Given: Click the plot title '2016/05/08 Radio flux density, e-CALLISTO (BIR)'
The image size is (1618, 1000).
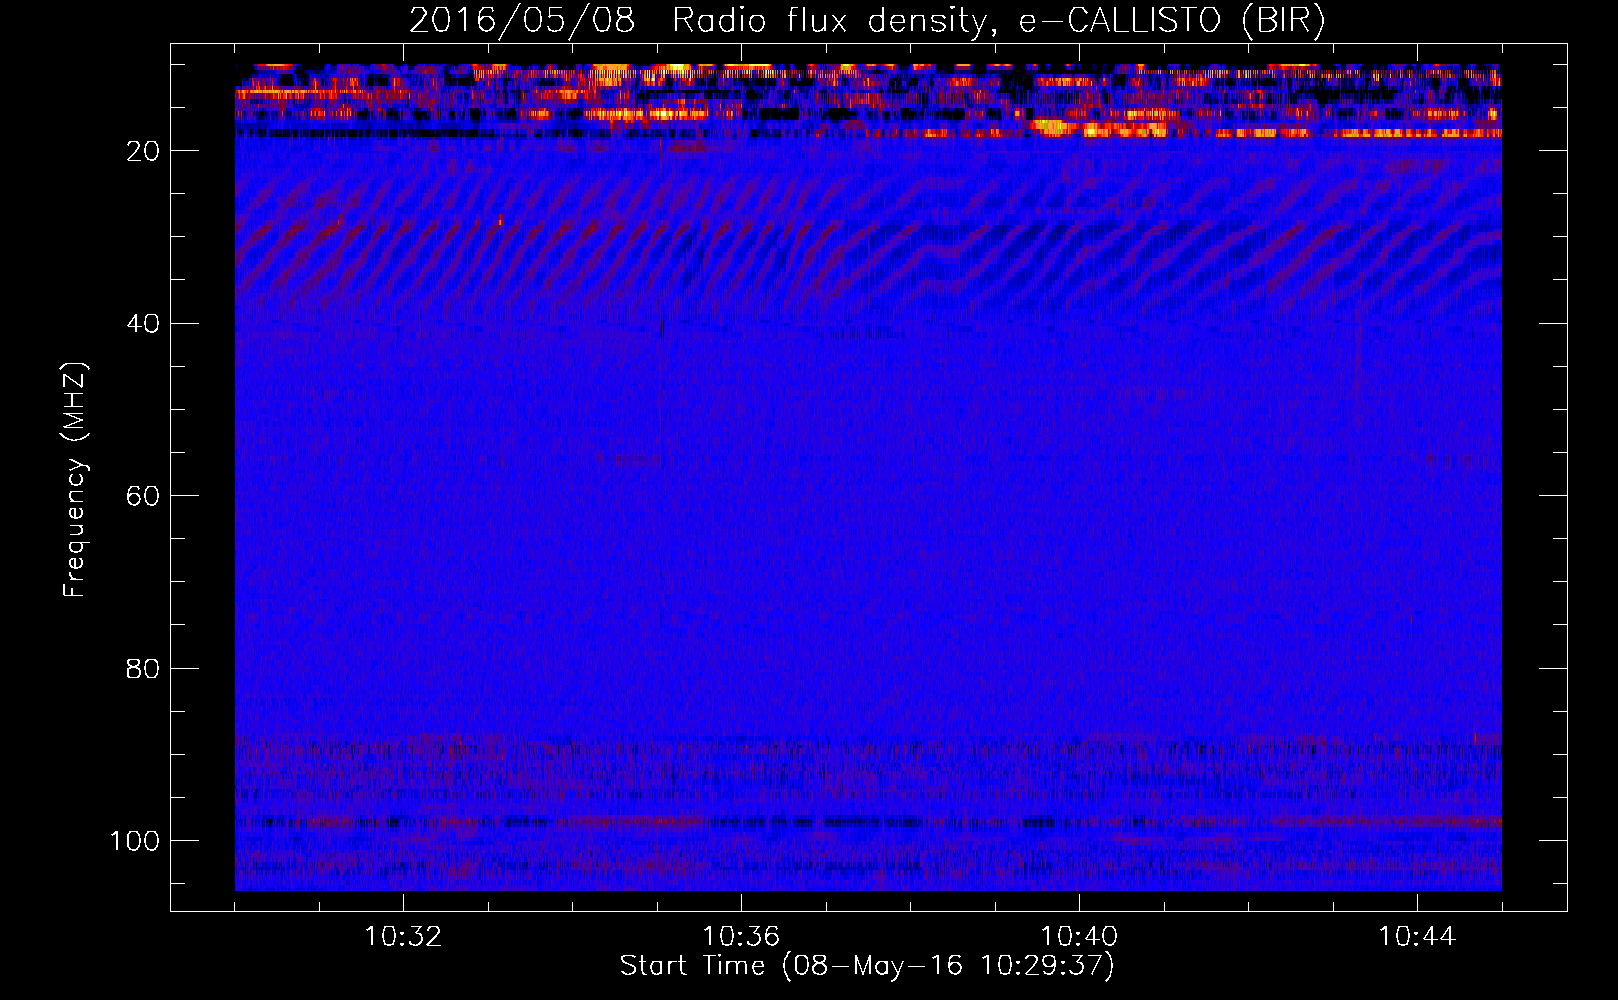Looking at the screenshot, I should click(867, 20).
